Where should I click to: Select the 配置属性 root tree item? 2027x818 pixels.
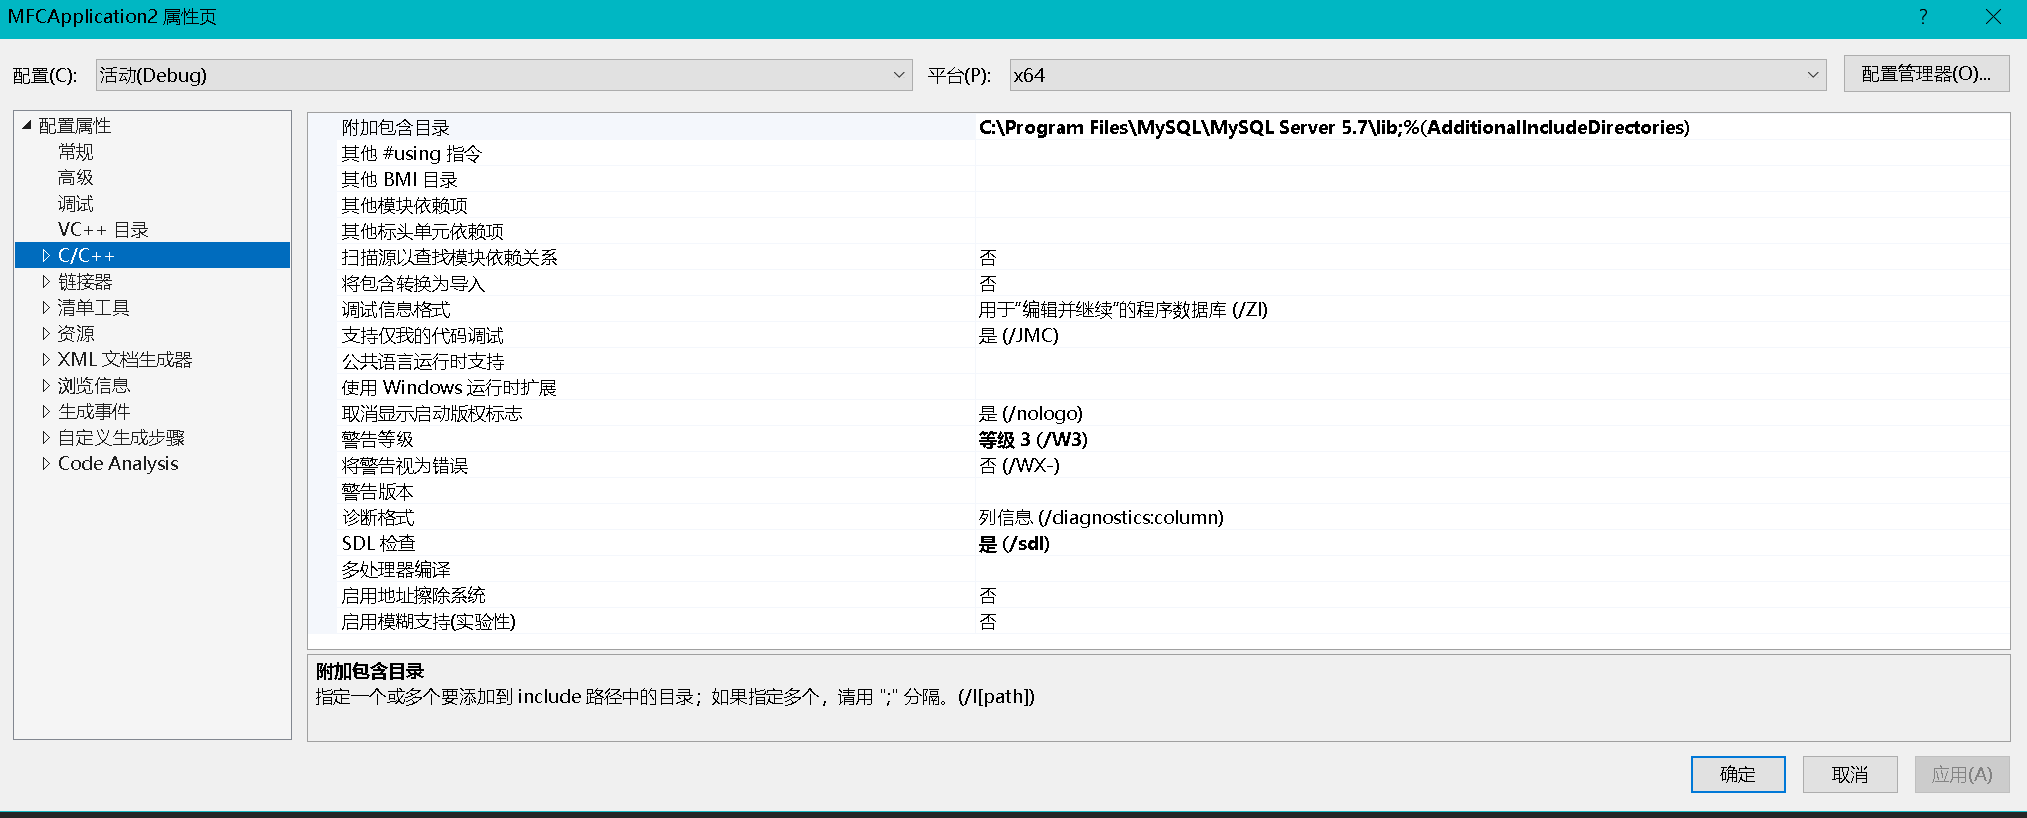[75, 126]
